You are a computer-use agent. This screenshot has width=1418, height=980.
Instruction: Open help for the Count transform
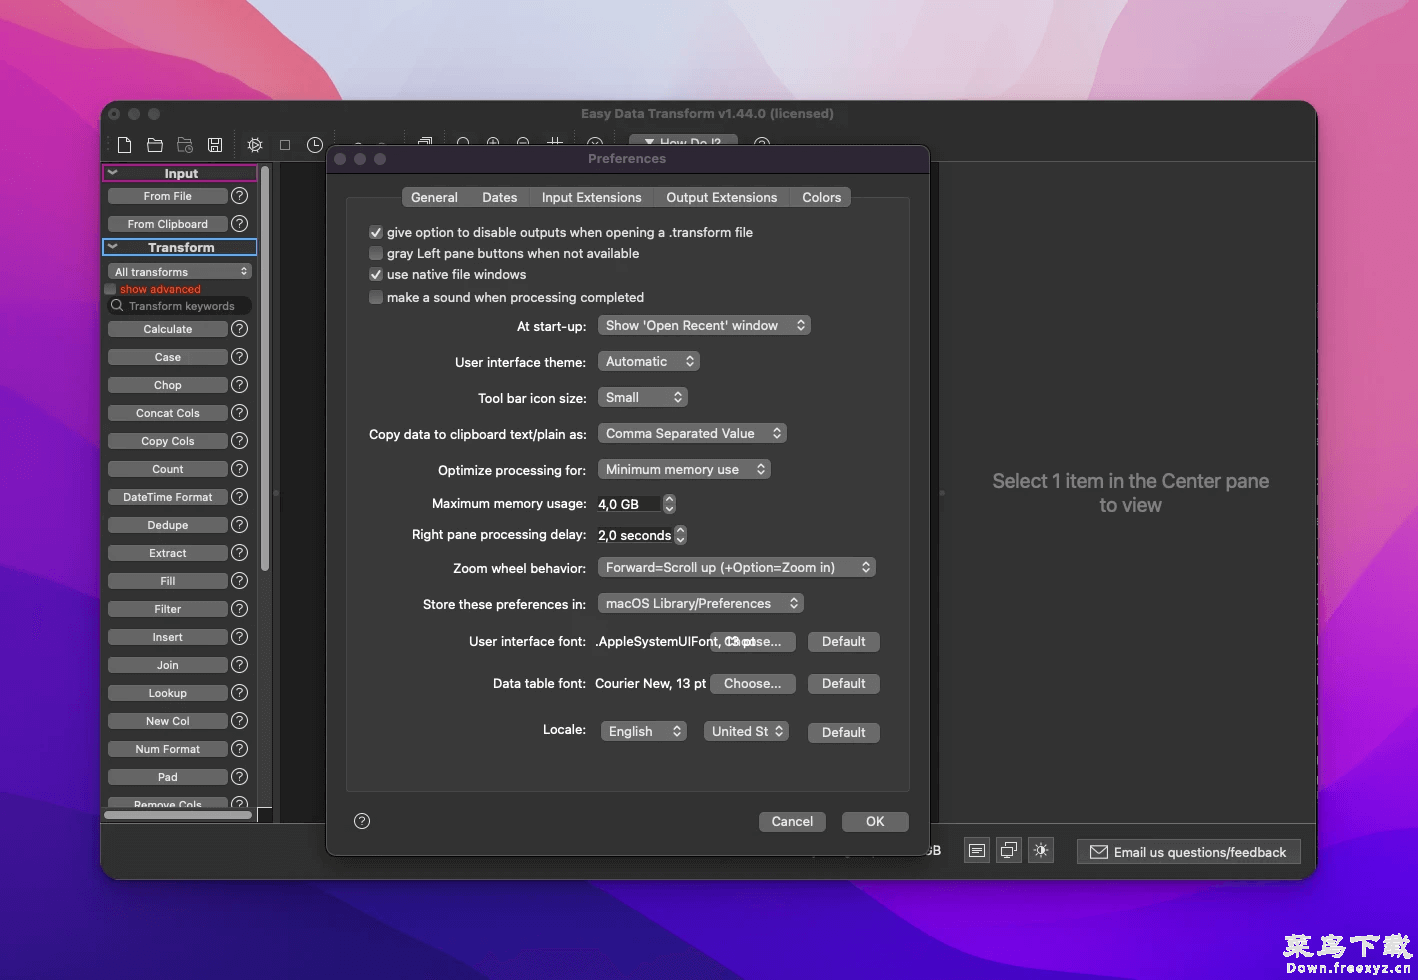click(239, 469)
